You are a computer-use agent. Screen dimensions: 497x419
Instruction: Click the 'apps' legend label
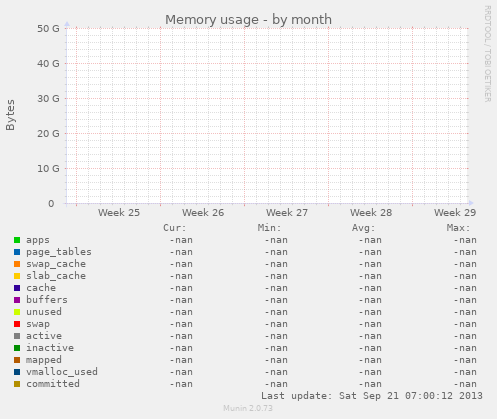point(38,240)
